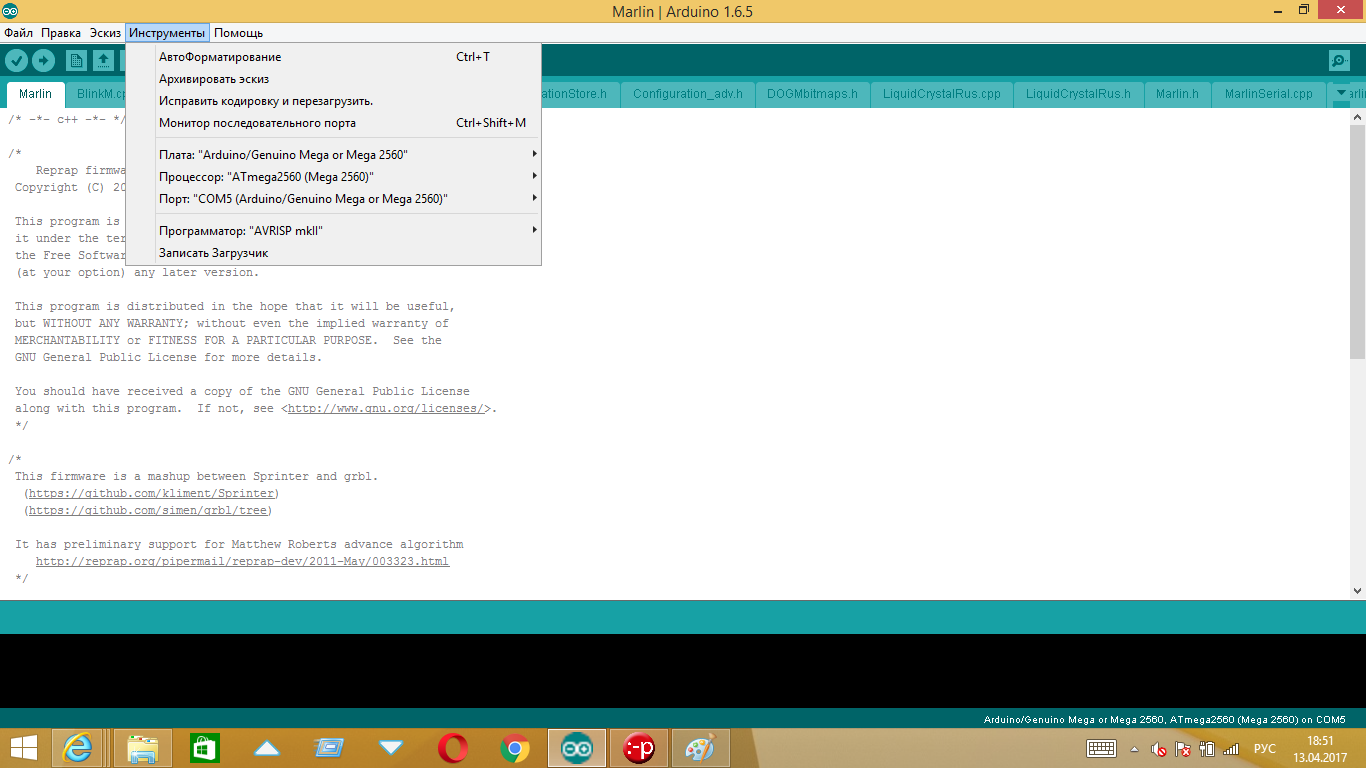Open the red ':-p' app in taskbar
The width and height of the screenshot is (1366, 768).
pyautogui.click(x=639, y=748)
